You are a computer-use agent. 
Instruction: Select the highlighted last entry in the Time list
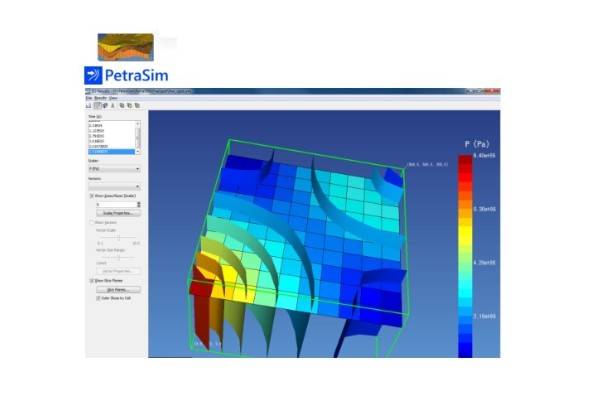coord(110,151)
